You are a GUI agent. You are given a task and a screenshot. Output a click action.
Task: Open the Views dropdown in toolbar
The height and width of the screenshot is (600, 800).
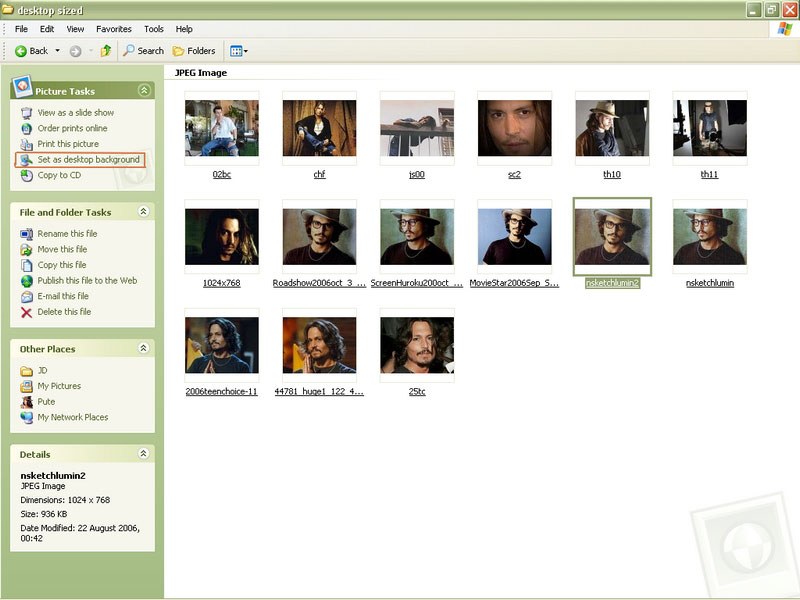(238, 51)
